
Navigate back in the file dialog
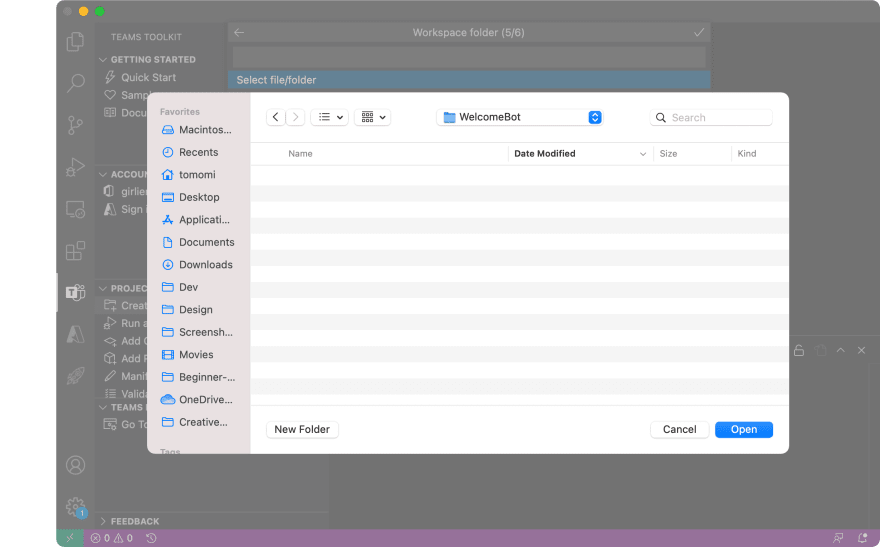[x=276, y=117]
